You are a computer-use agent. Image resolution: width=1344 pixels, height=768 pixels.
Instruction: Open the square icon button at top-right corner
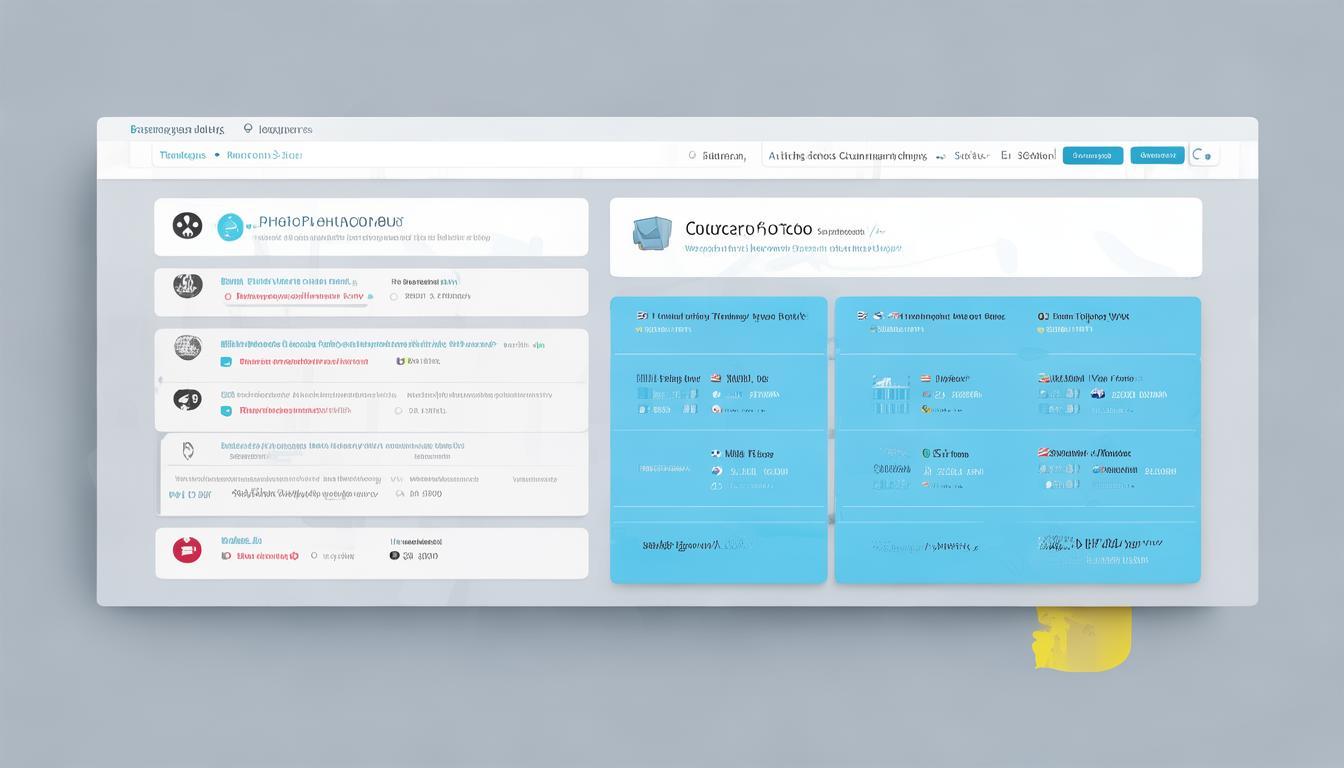click(x=1204, y=155)
